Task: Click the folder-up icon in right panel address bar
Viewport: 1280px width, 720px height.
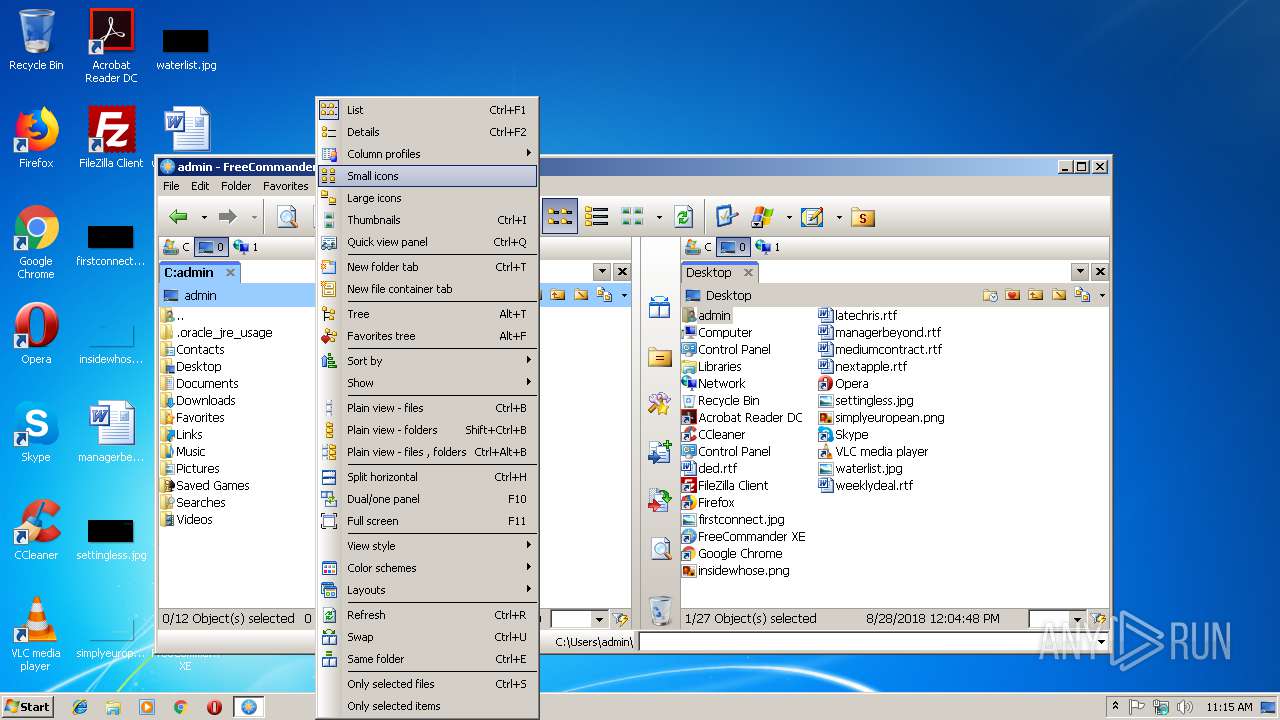Action: coord(1036,295)
